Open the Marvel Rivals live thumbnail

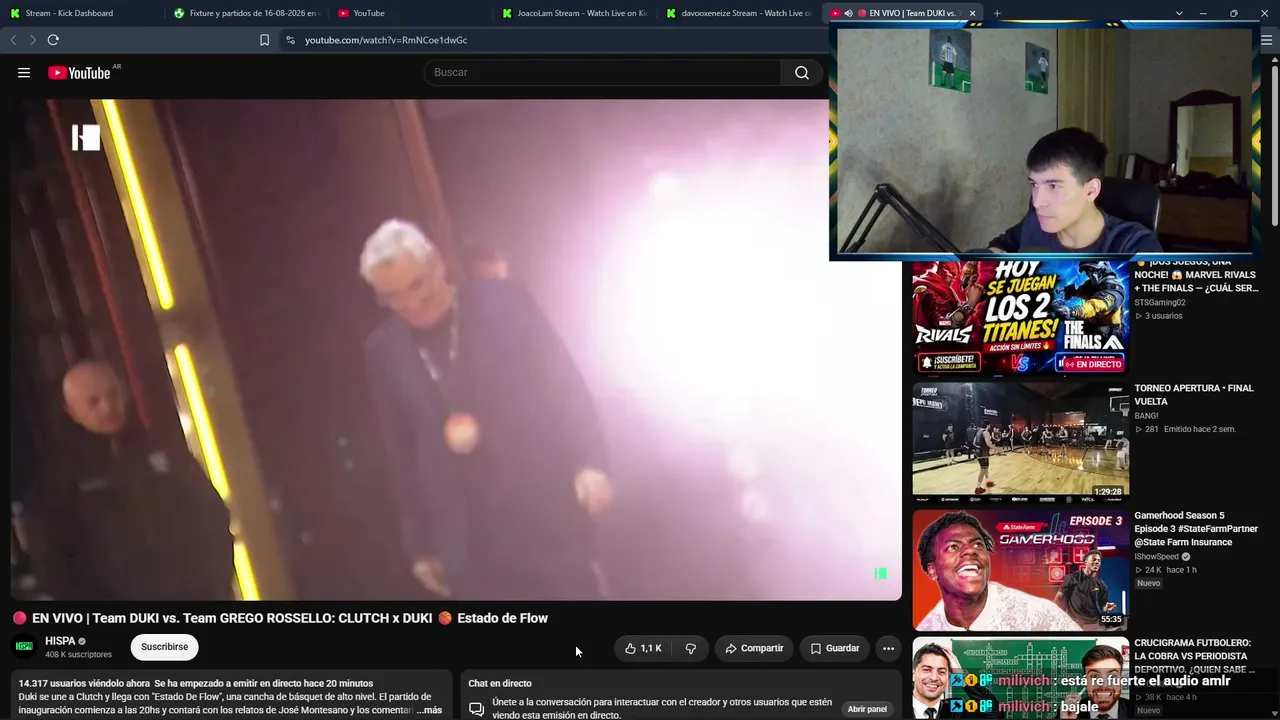pyautogui.click(x=1020, y=316)
